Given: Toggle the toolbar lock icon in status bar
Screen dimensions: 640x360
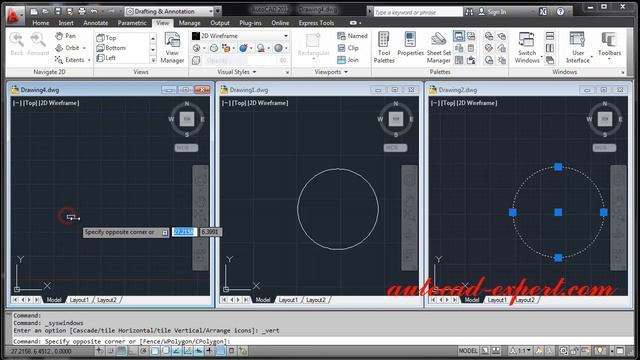Looking at the screenshot, I should (x=574, y=351).
